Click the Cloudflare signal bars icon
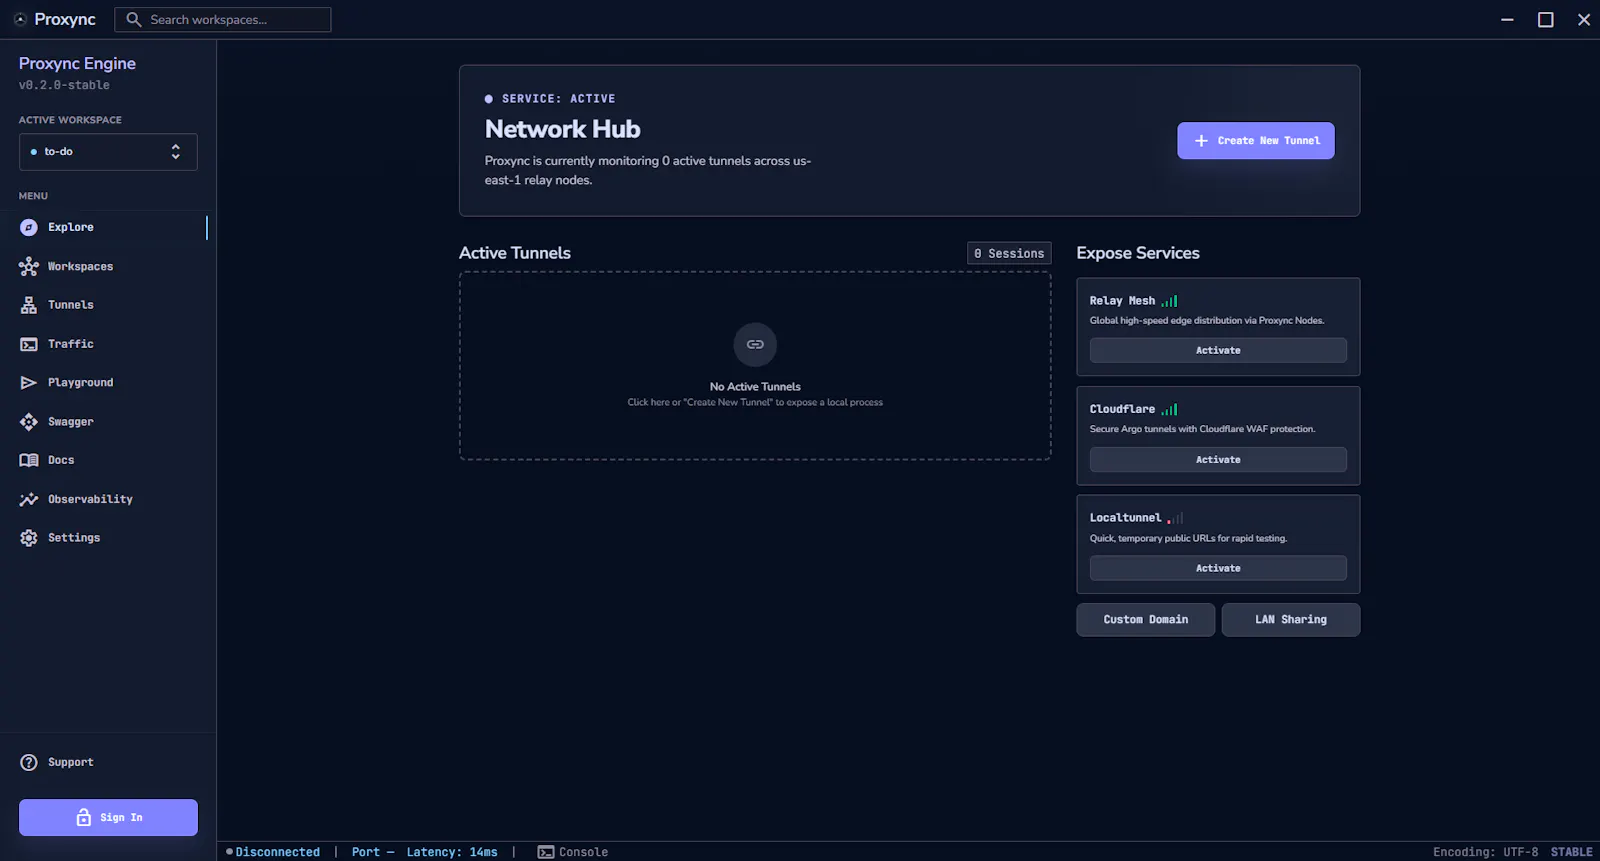The width and height of the screenshot is (1600, 861). pos(1169,409)
